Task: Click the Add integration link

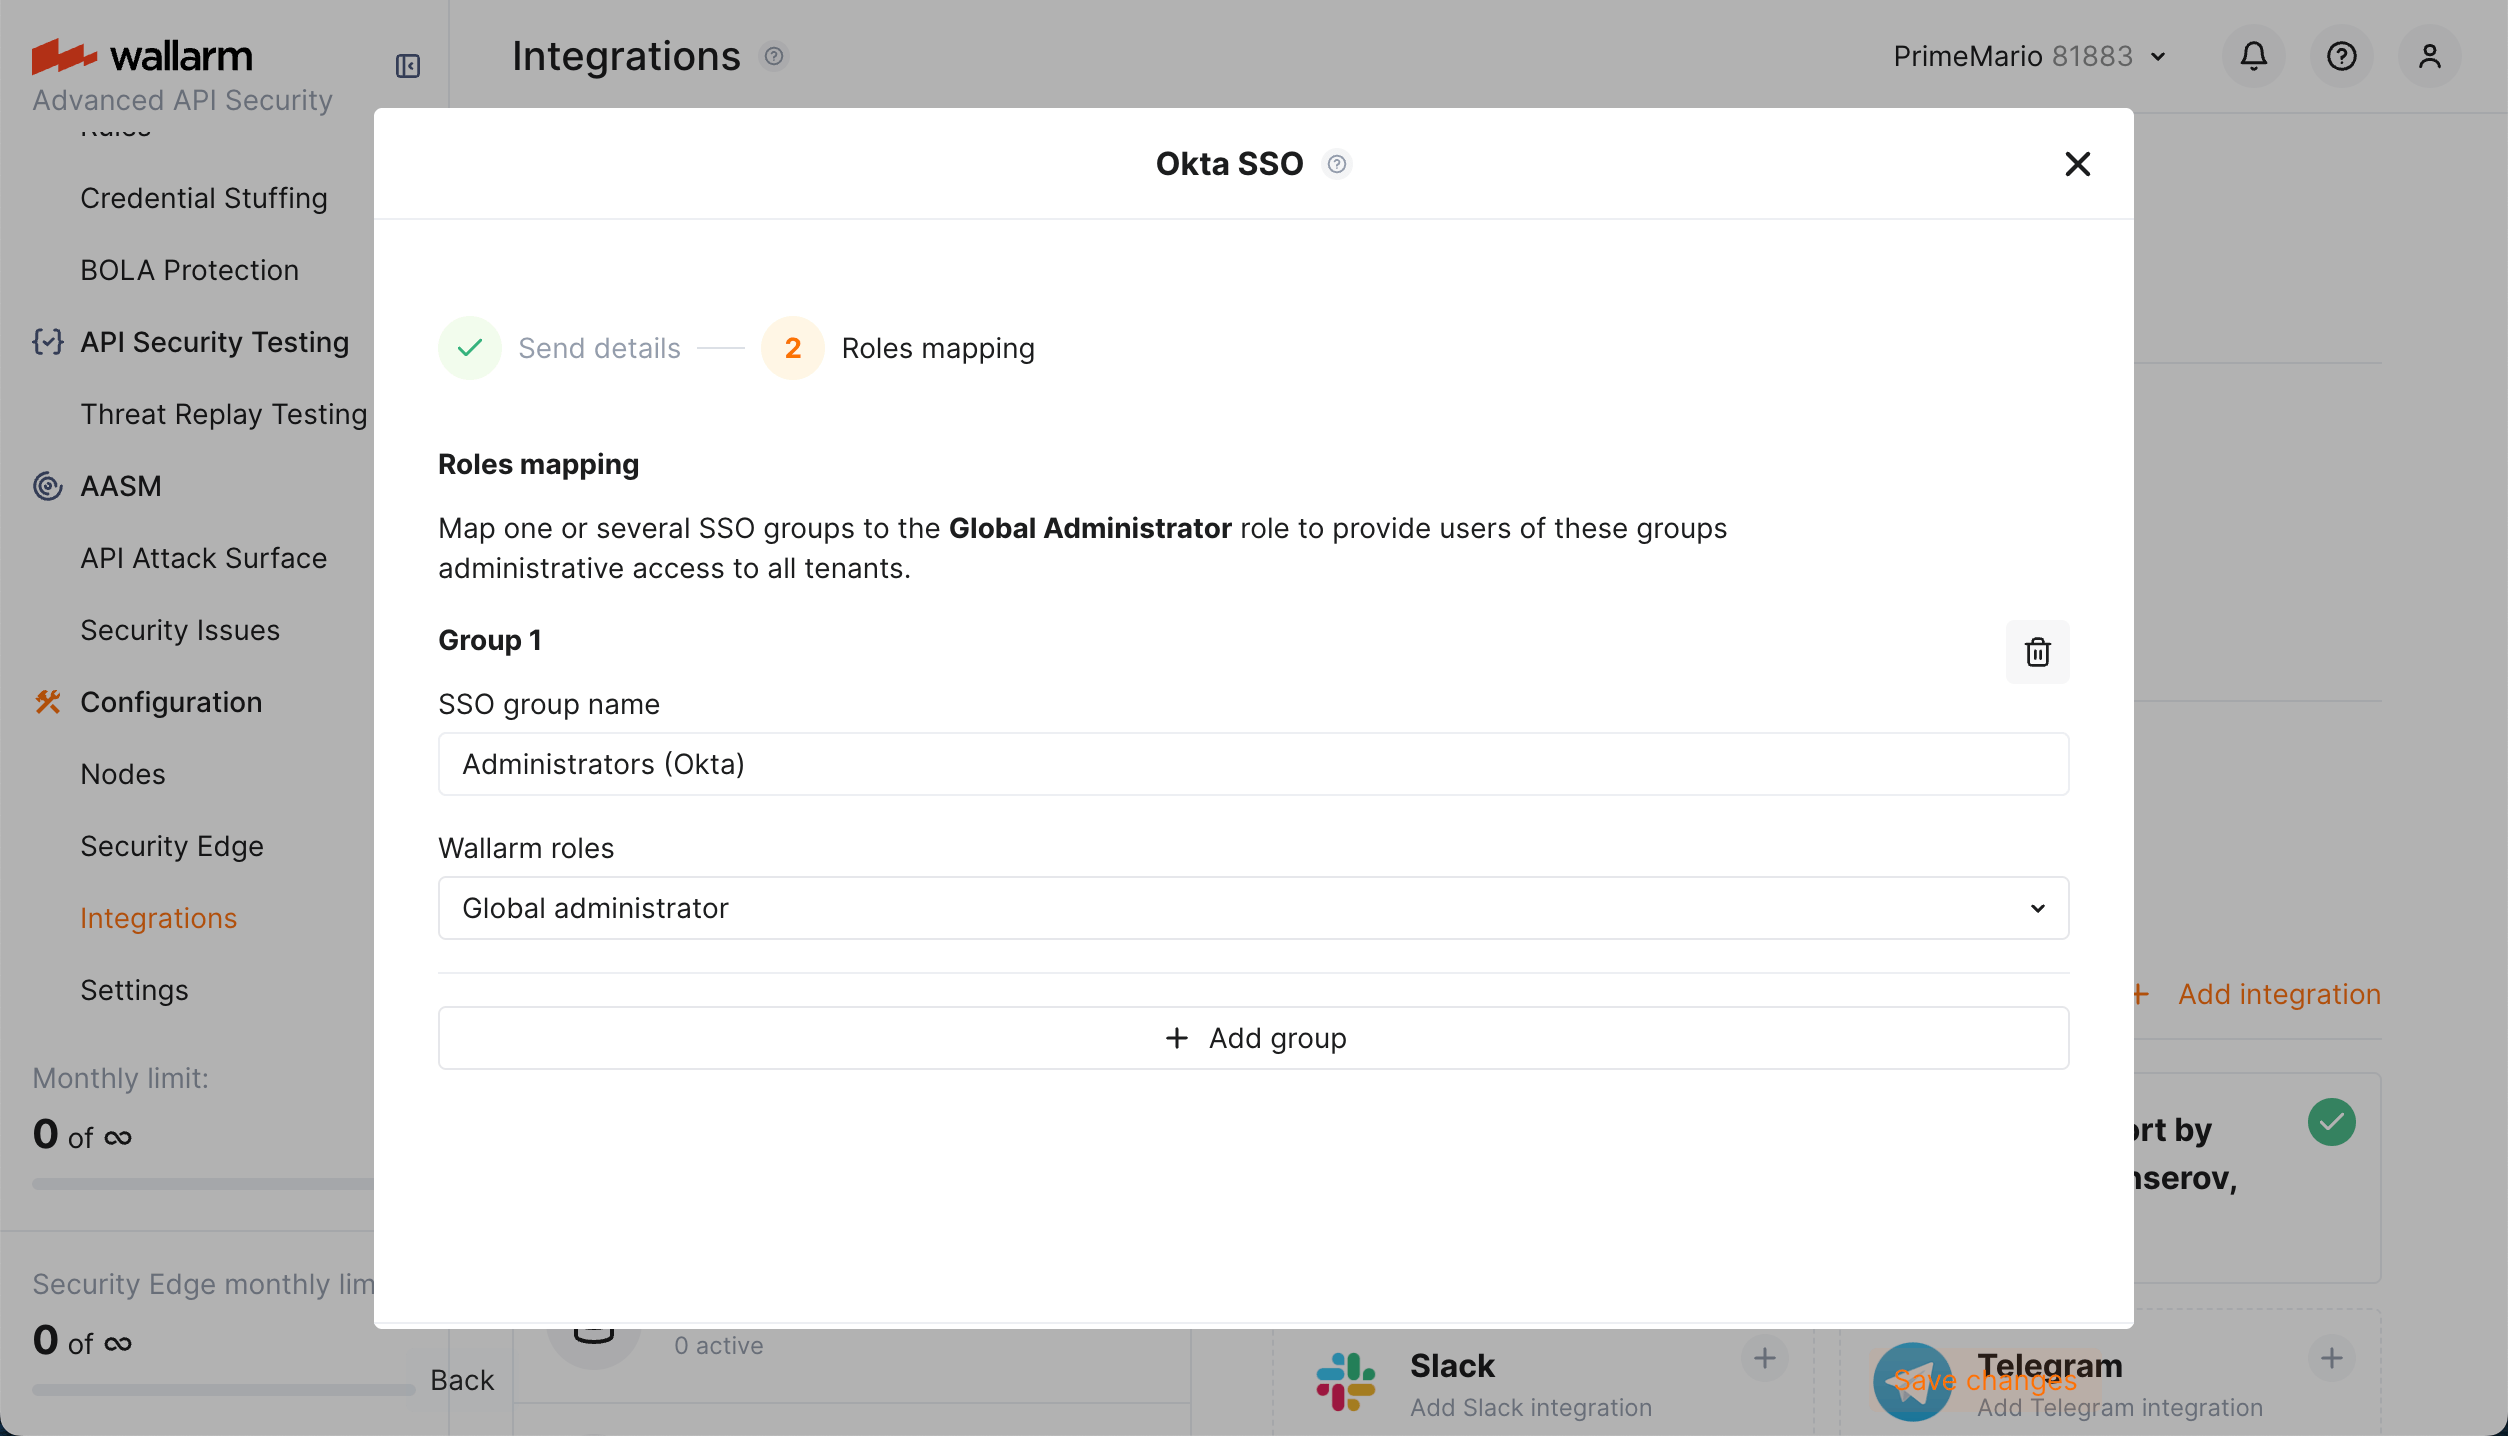Action: pos(2279,993)
